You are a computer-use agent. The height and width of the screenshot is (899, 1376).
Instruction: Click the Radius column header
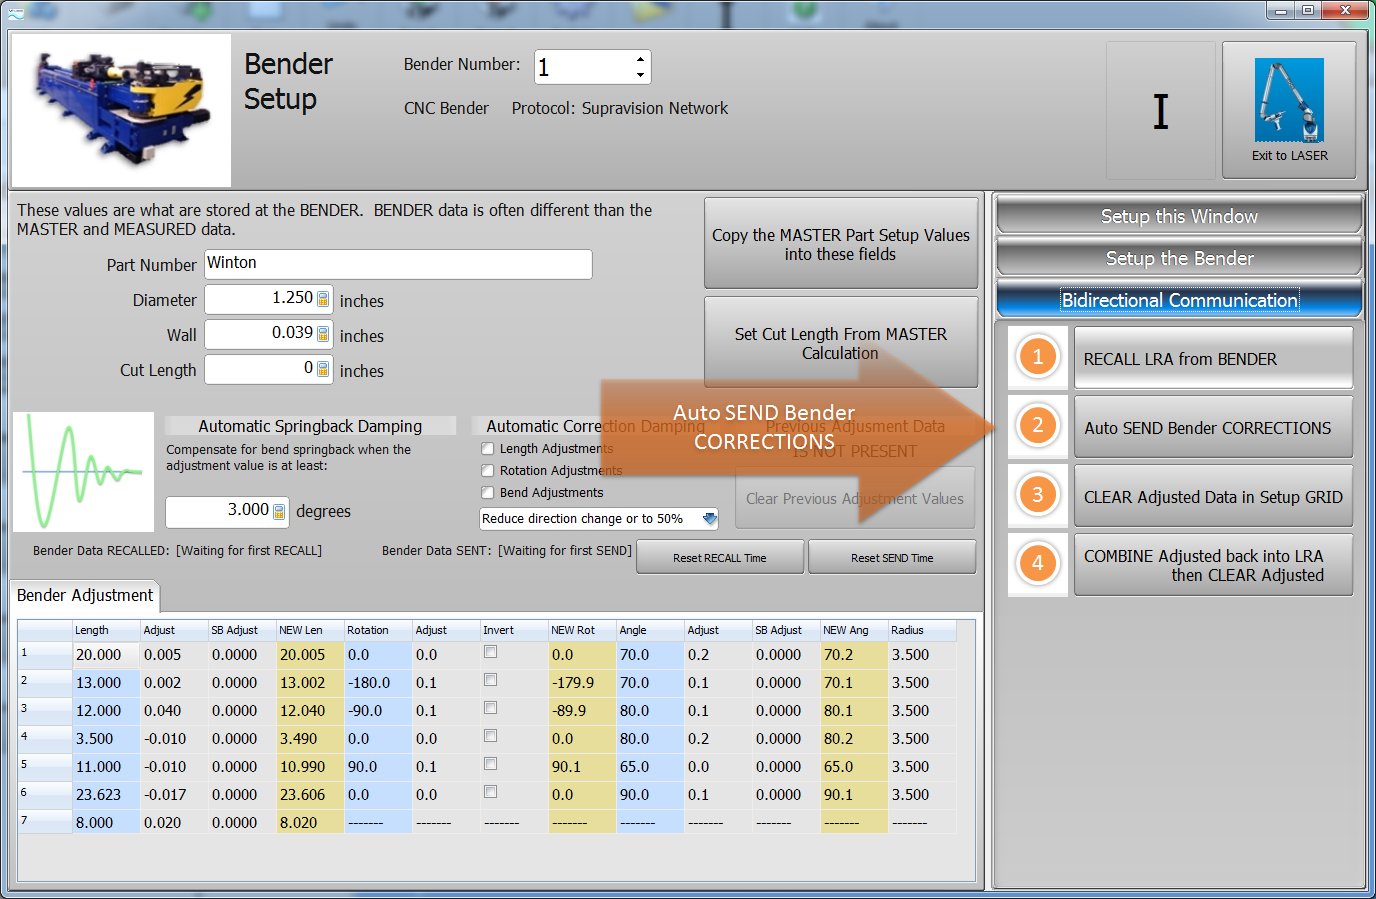pyautogui.click(x=922, y=630)
